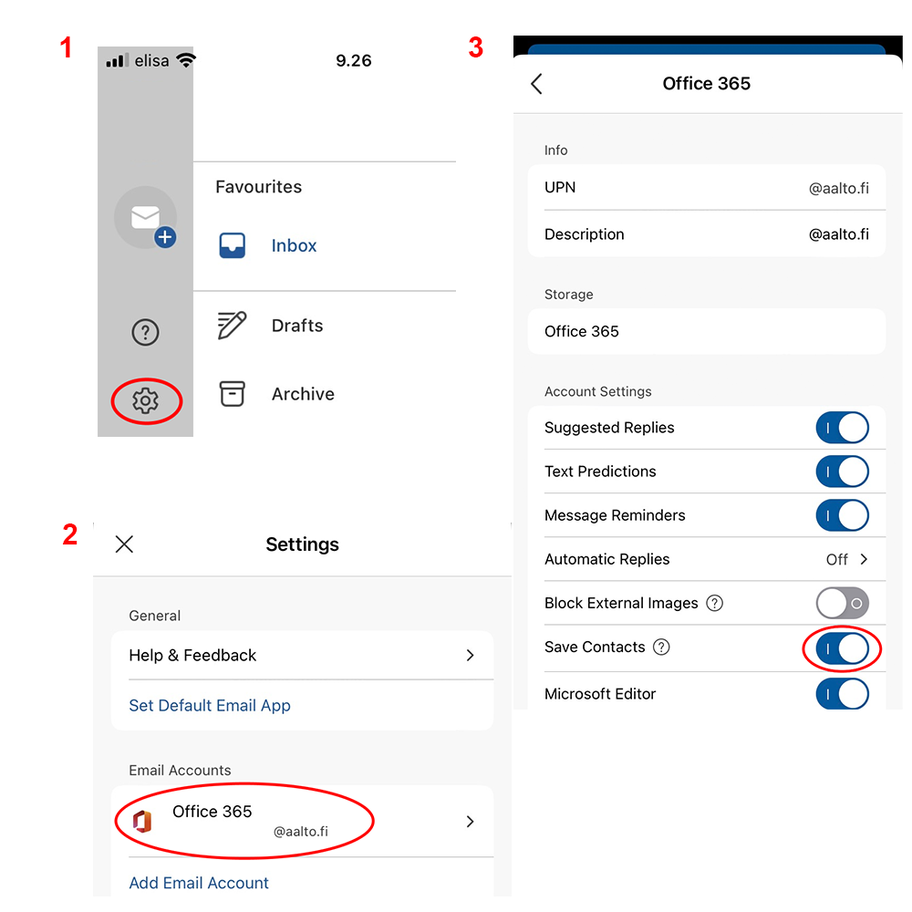
Task: Expand Help & Feedback with its chevron
Action: point(470,655)
